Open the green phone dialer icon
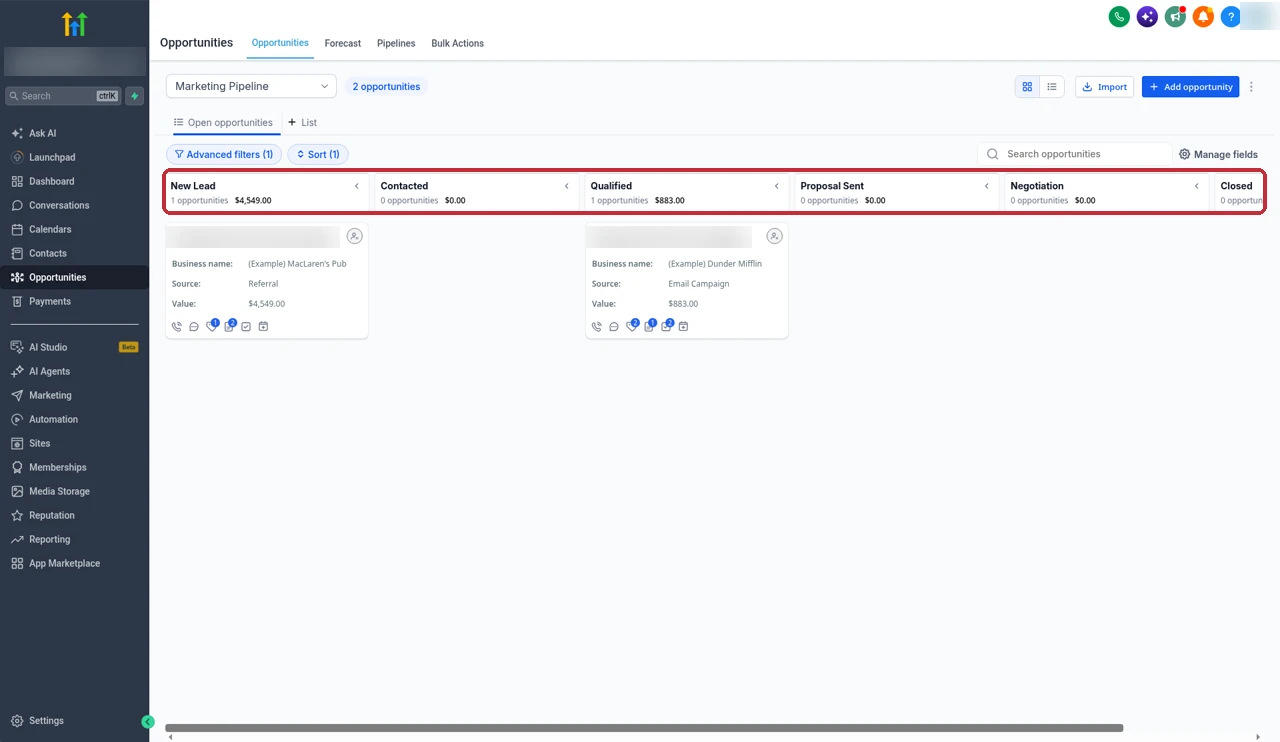 pyautogui.click(x=1119, y=17)
